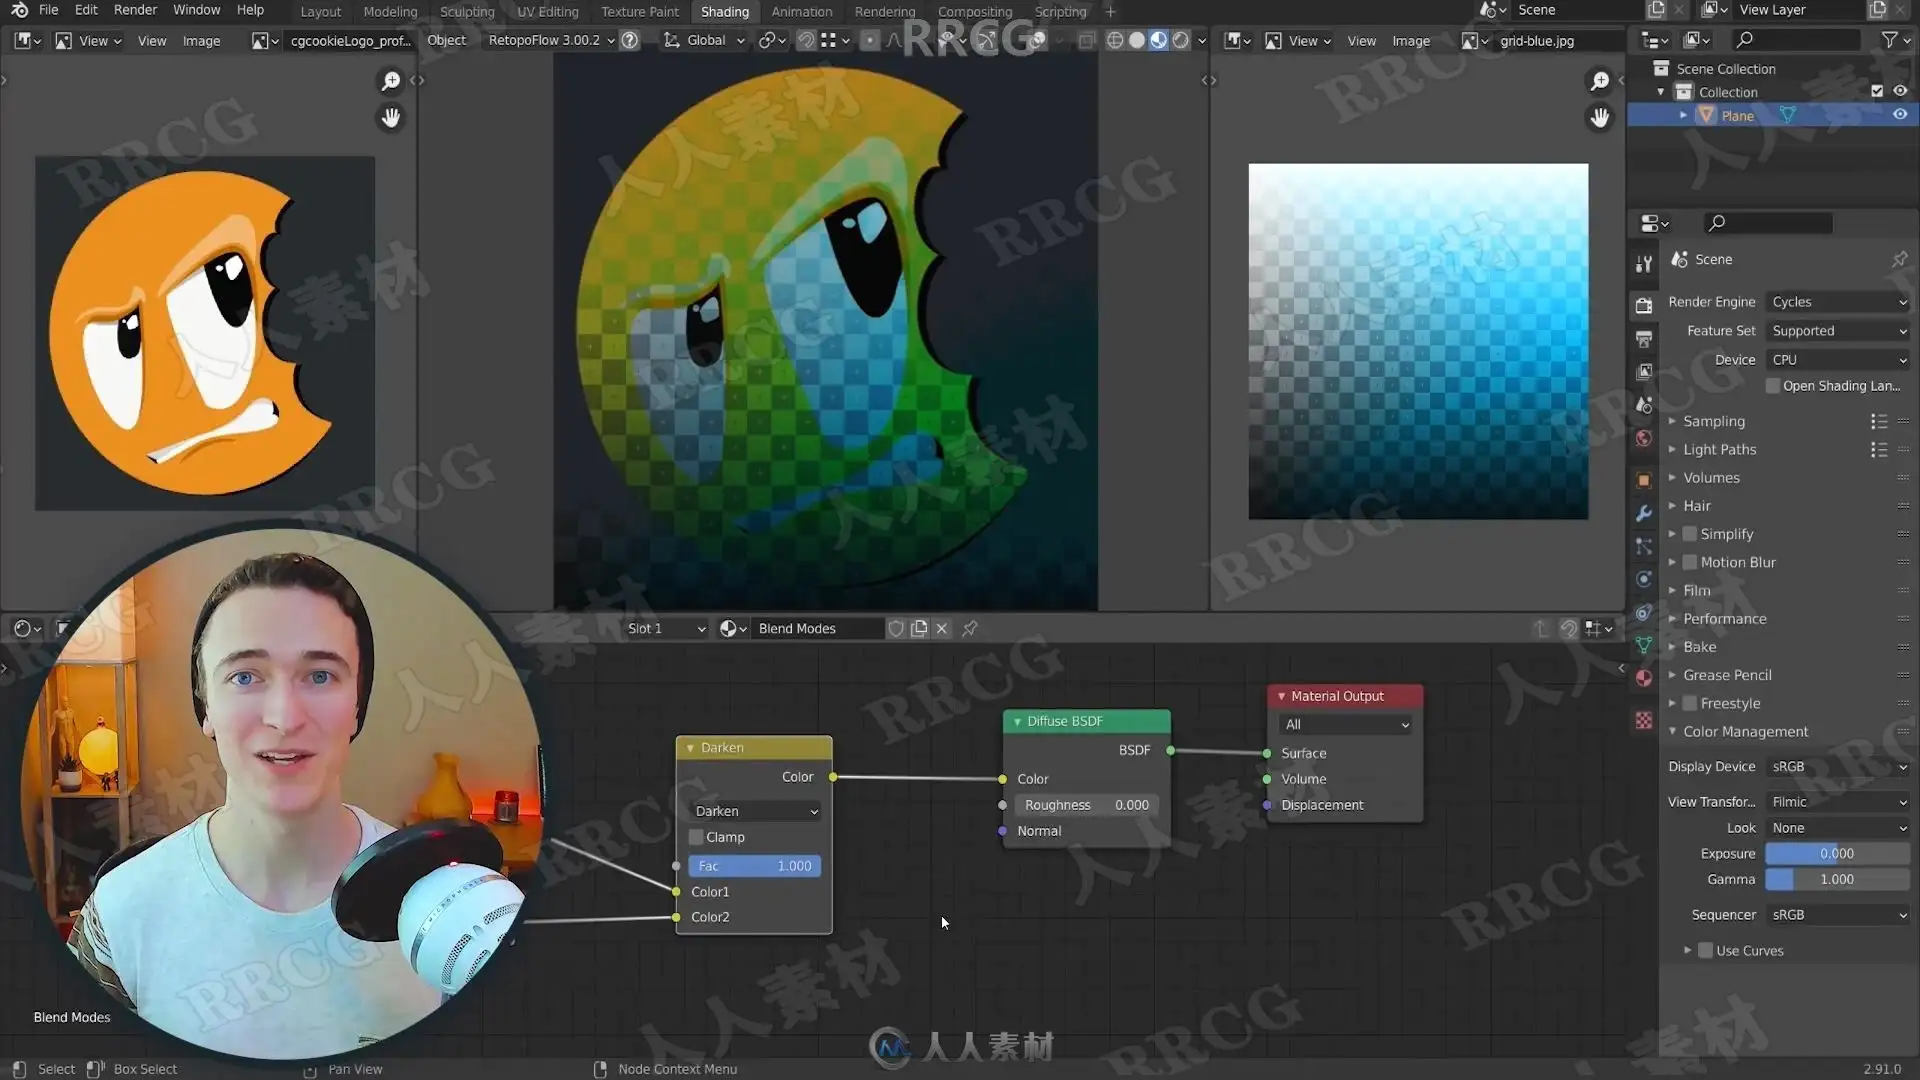Open the Output properties tab
The image size is (1920, 1080).
(1643, 339)
